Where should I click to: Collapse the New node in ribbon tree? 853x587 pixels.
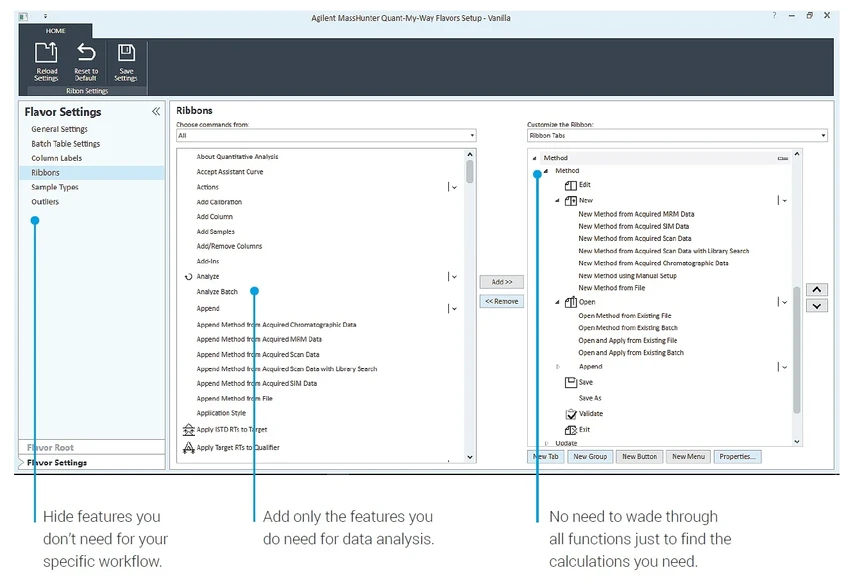[557, 201]
